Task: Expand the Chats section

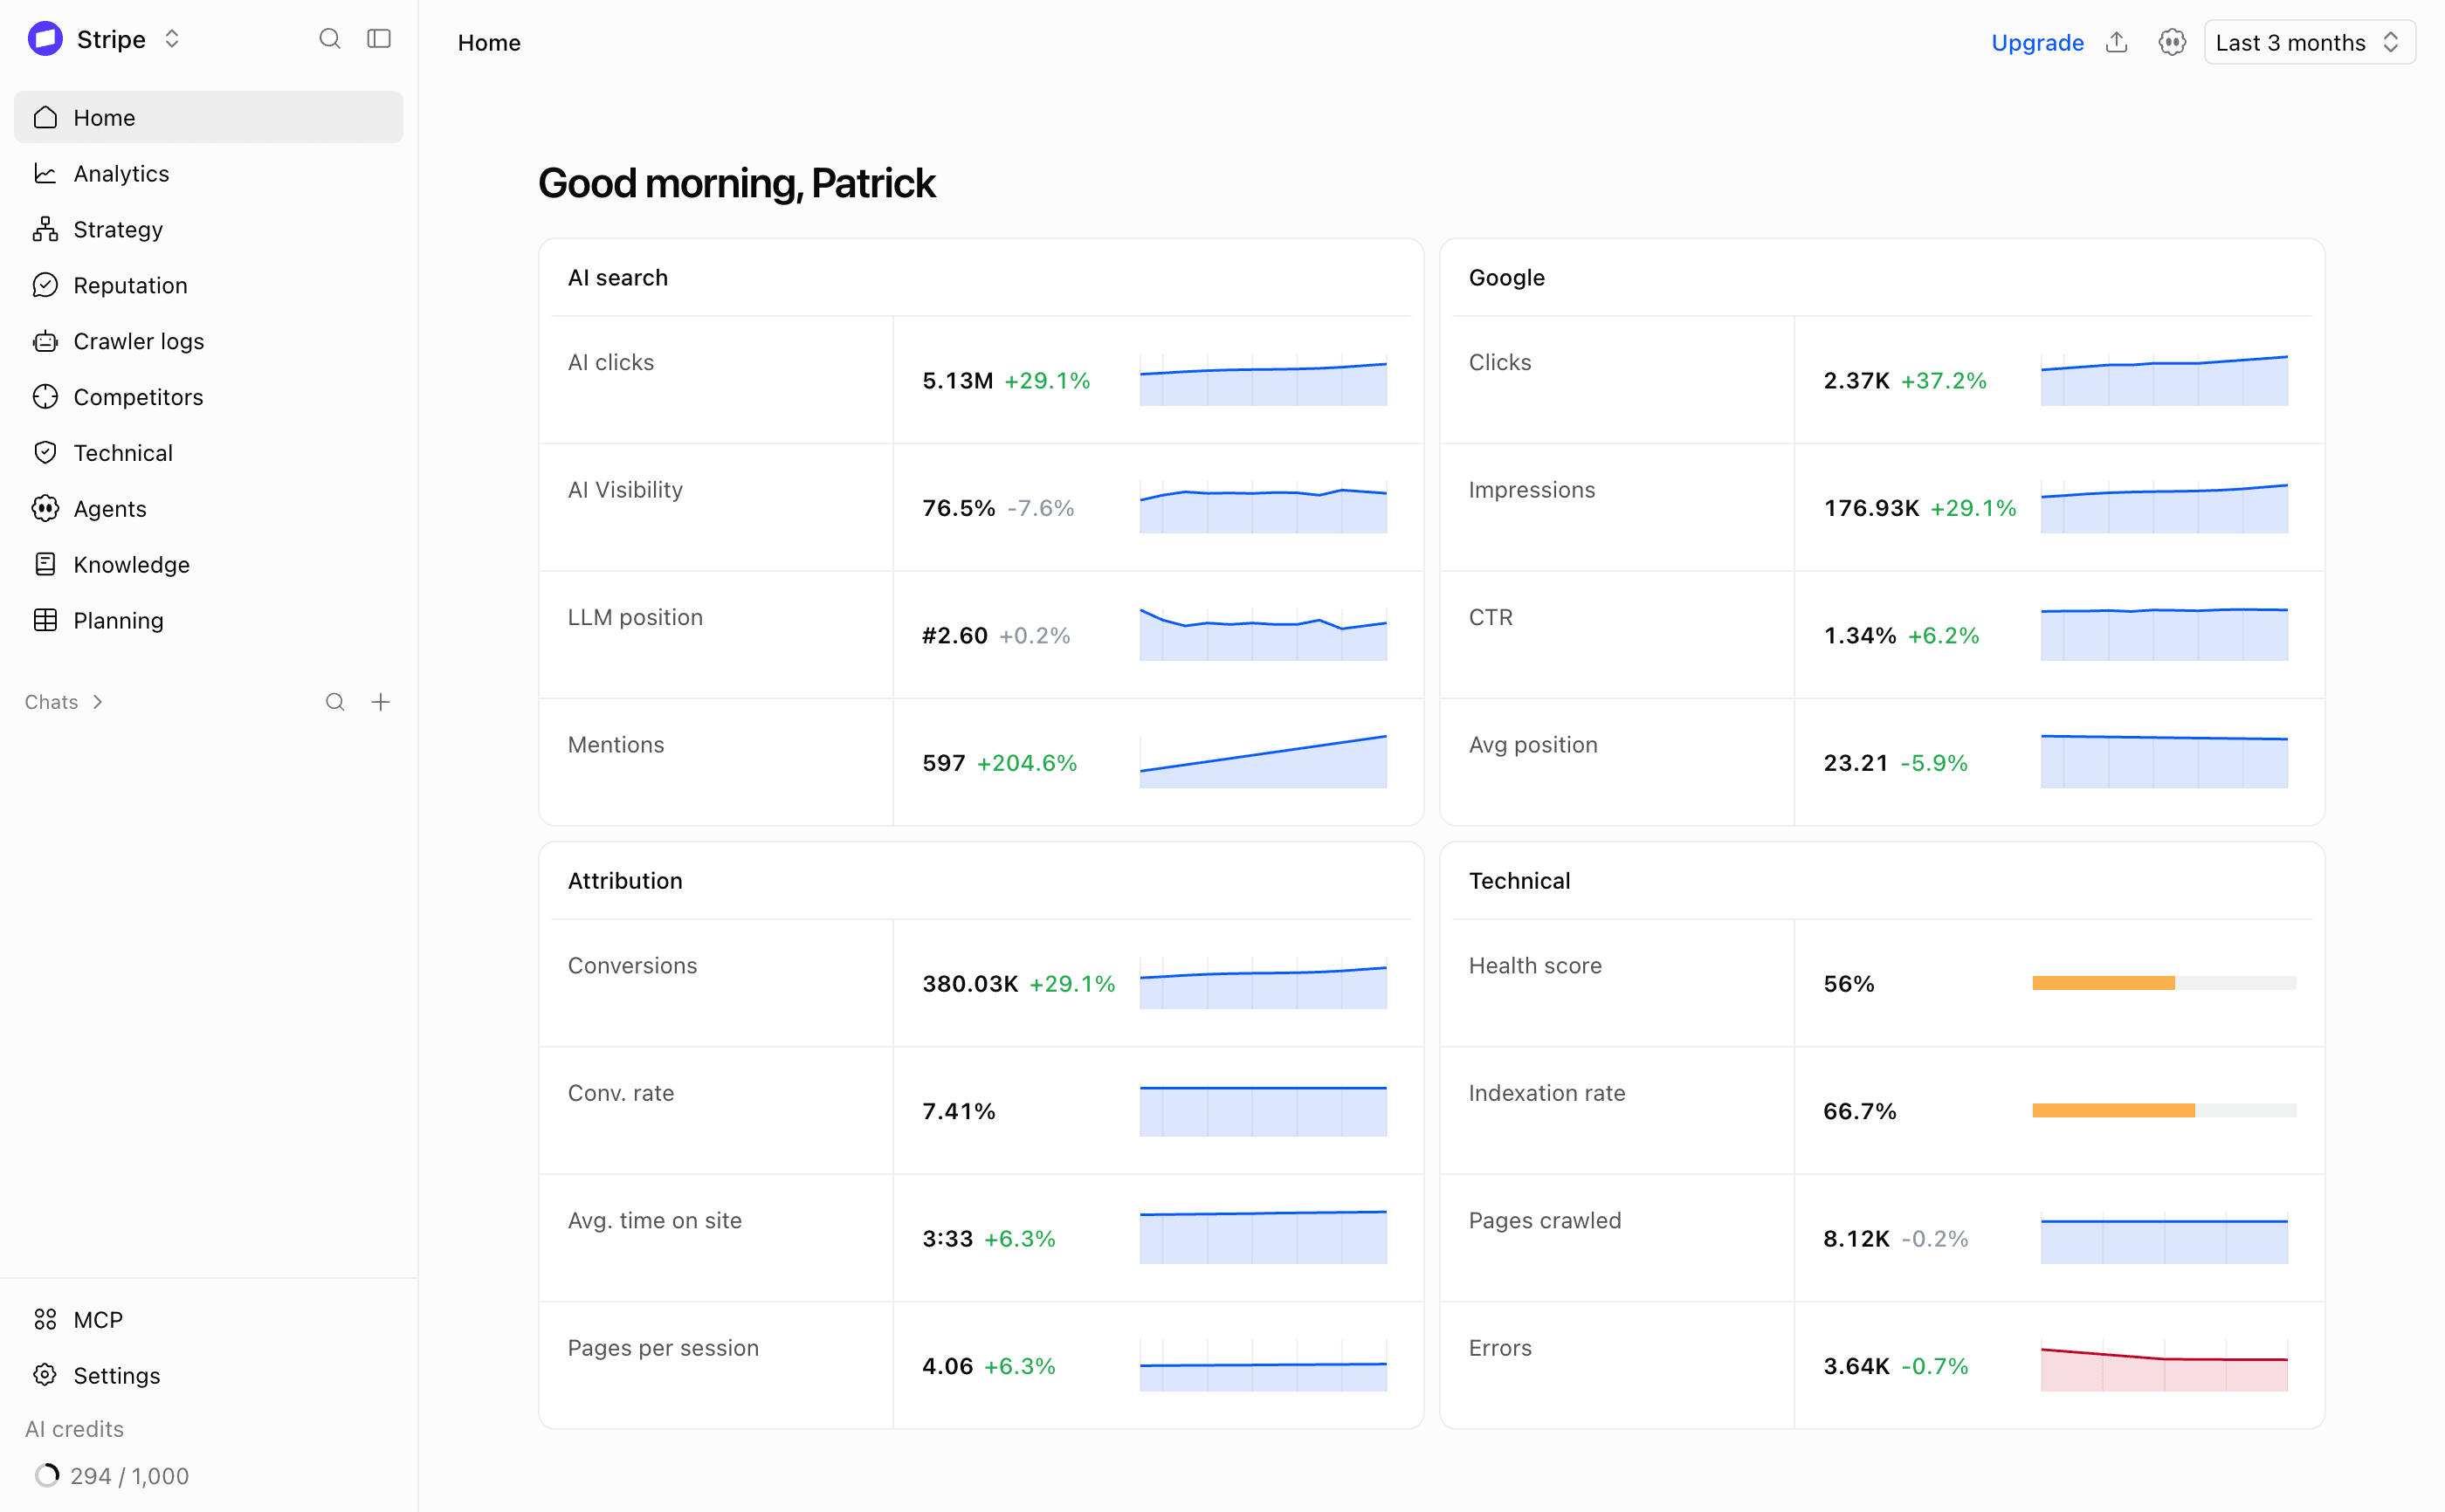Action: 64,702
